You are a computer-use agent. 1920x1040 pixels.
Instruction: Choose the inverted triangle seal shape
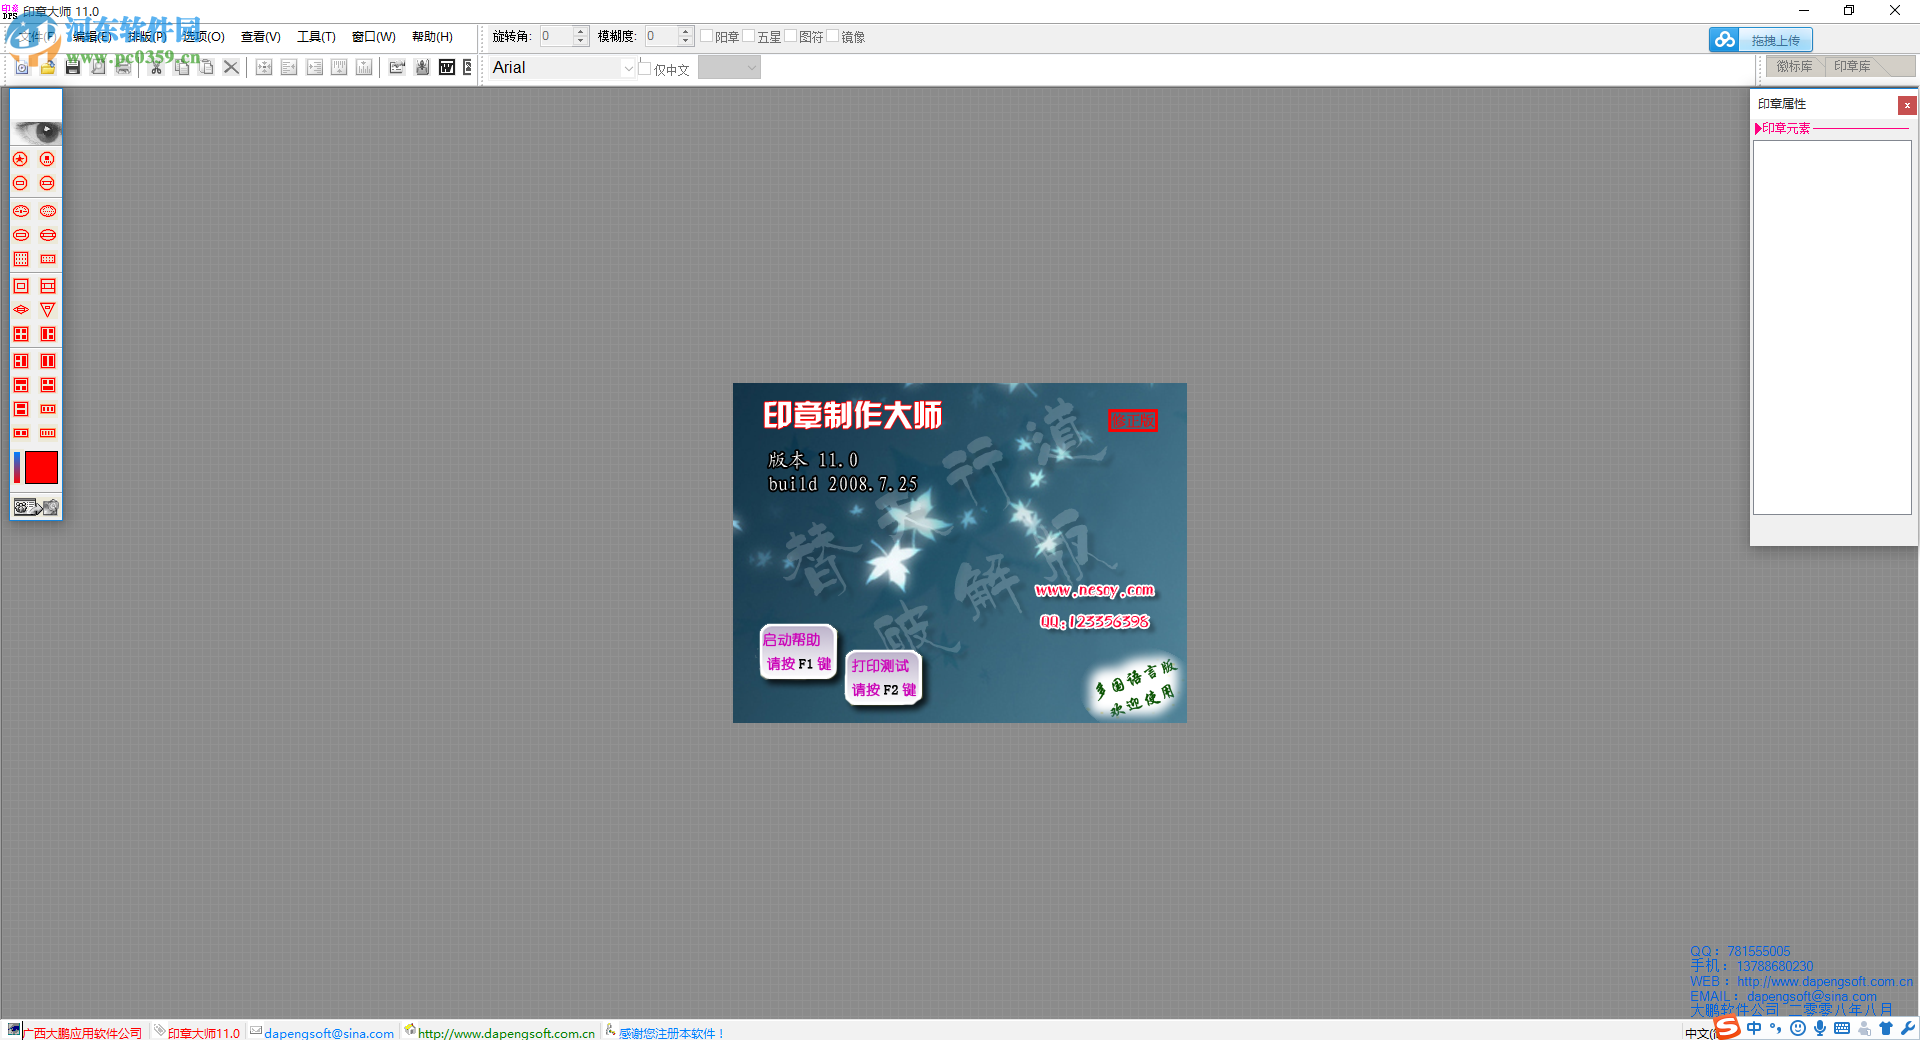(47, 310)
